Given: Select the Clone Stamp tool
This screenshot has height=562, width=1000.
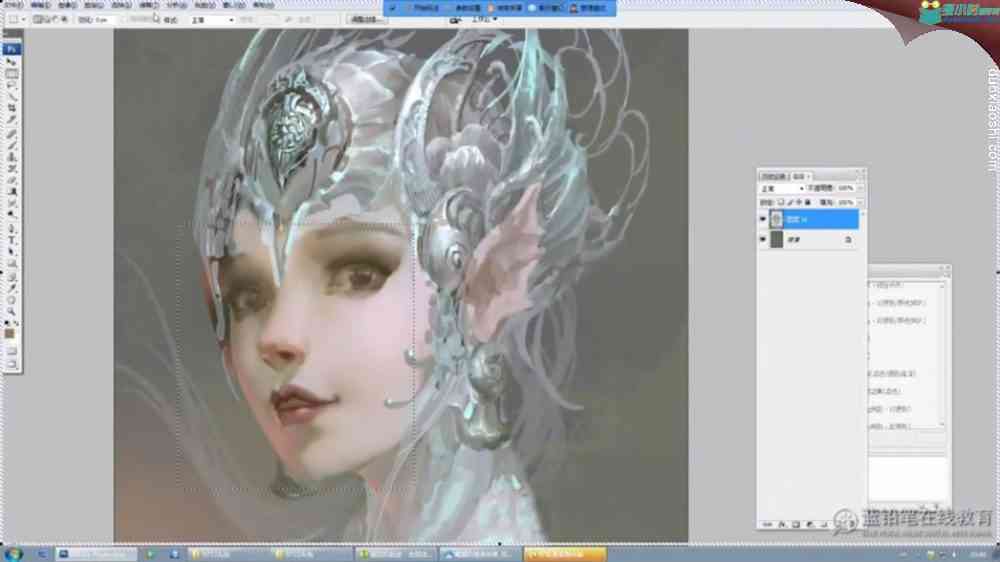Looking at the screenshot, I should tap(11, 157).
